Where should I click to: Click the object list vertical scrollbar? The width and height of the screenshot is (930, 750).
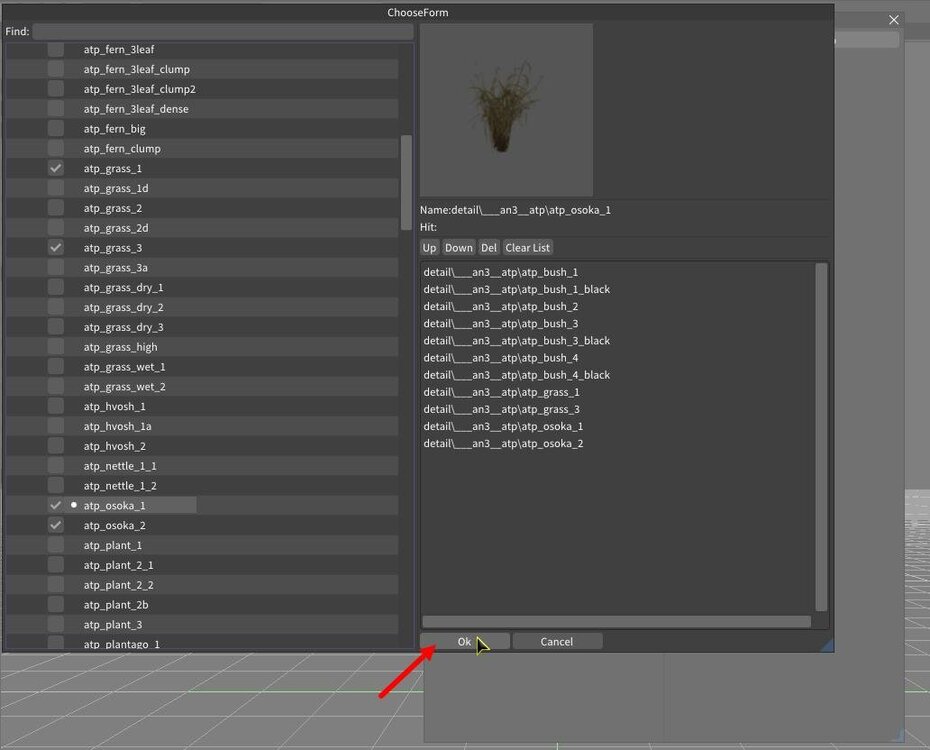click(406, 183)
